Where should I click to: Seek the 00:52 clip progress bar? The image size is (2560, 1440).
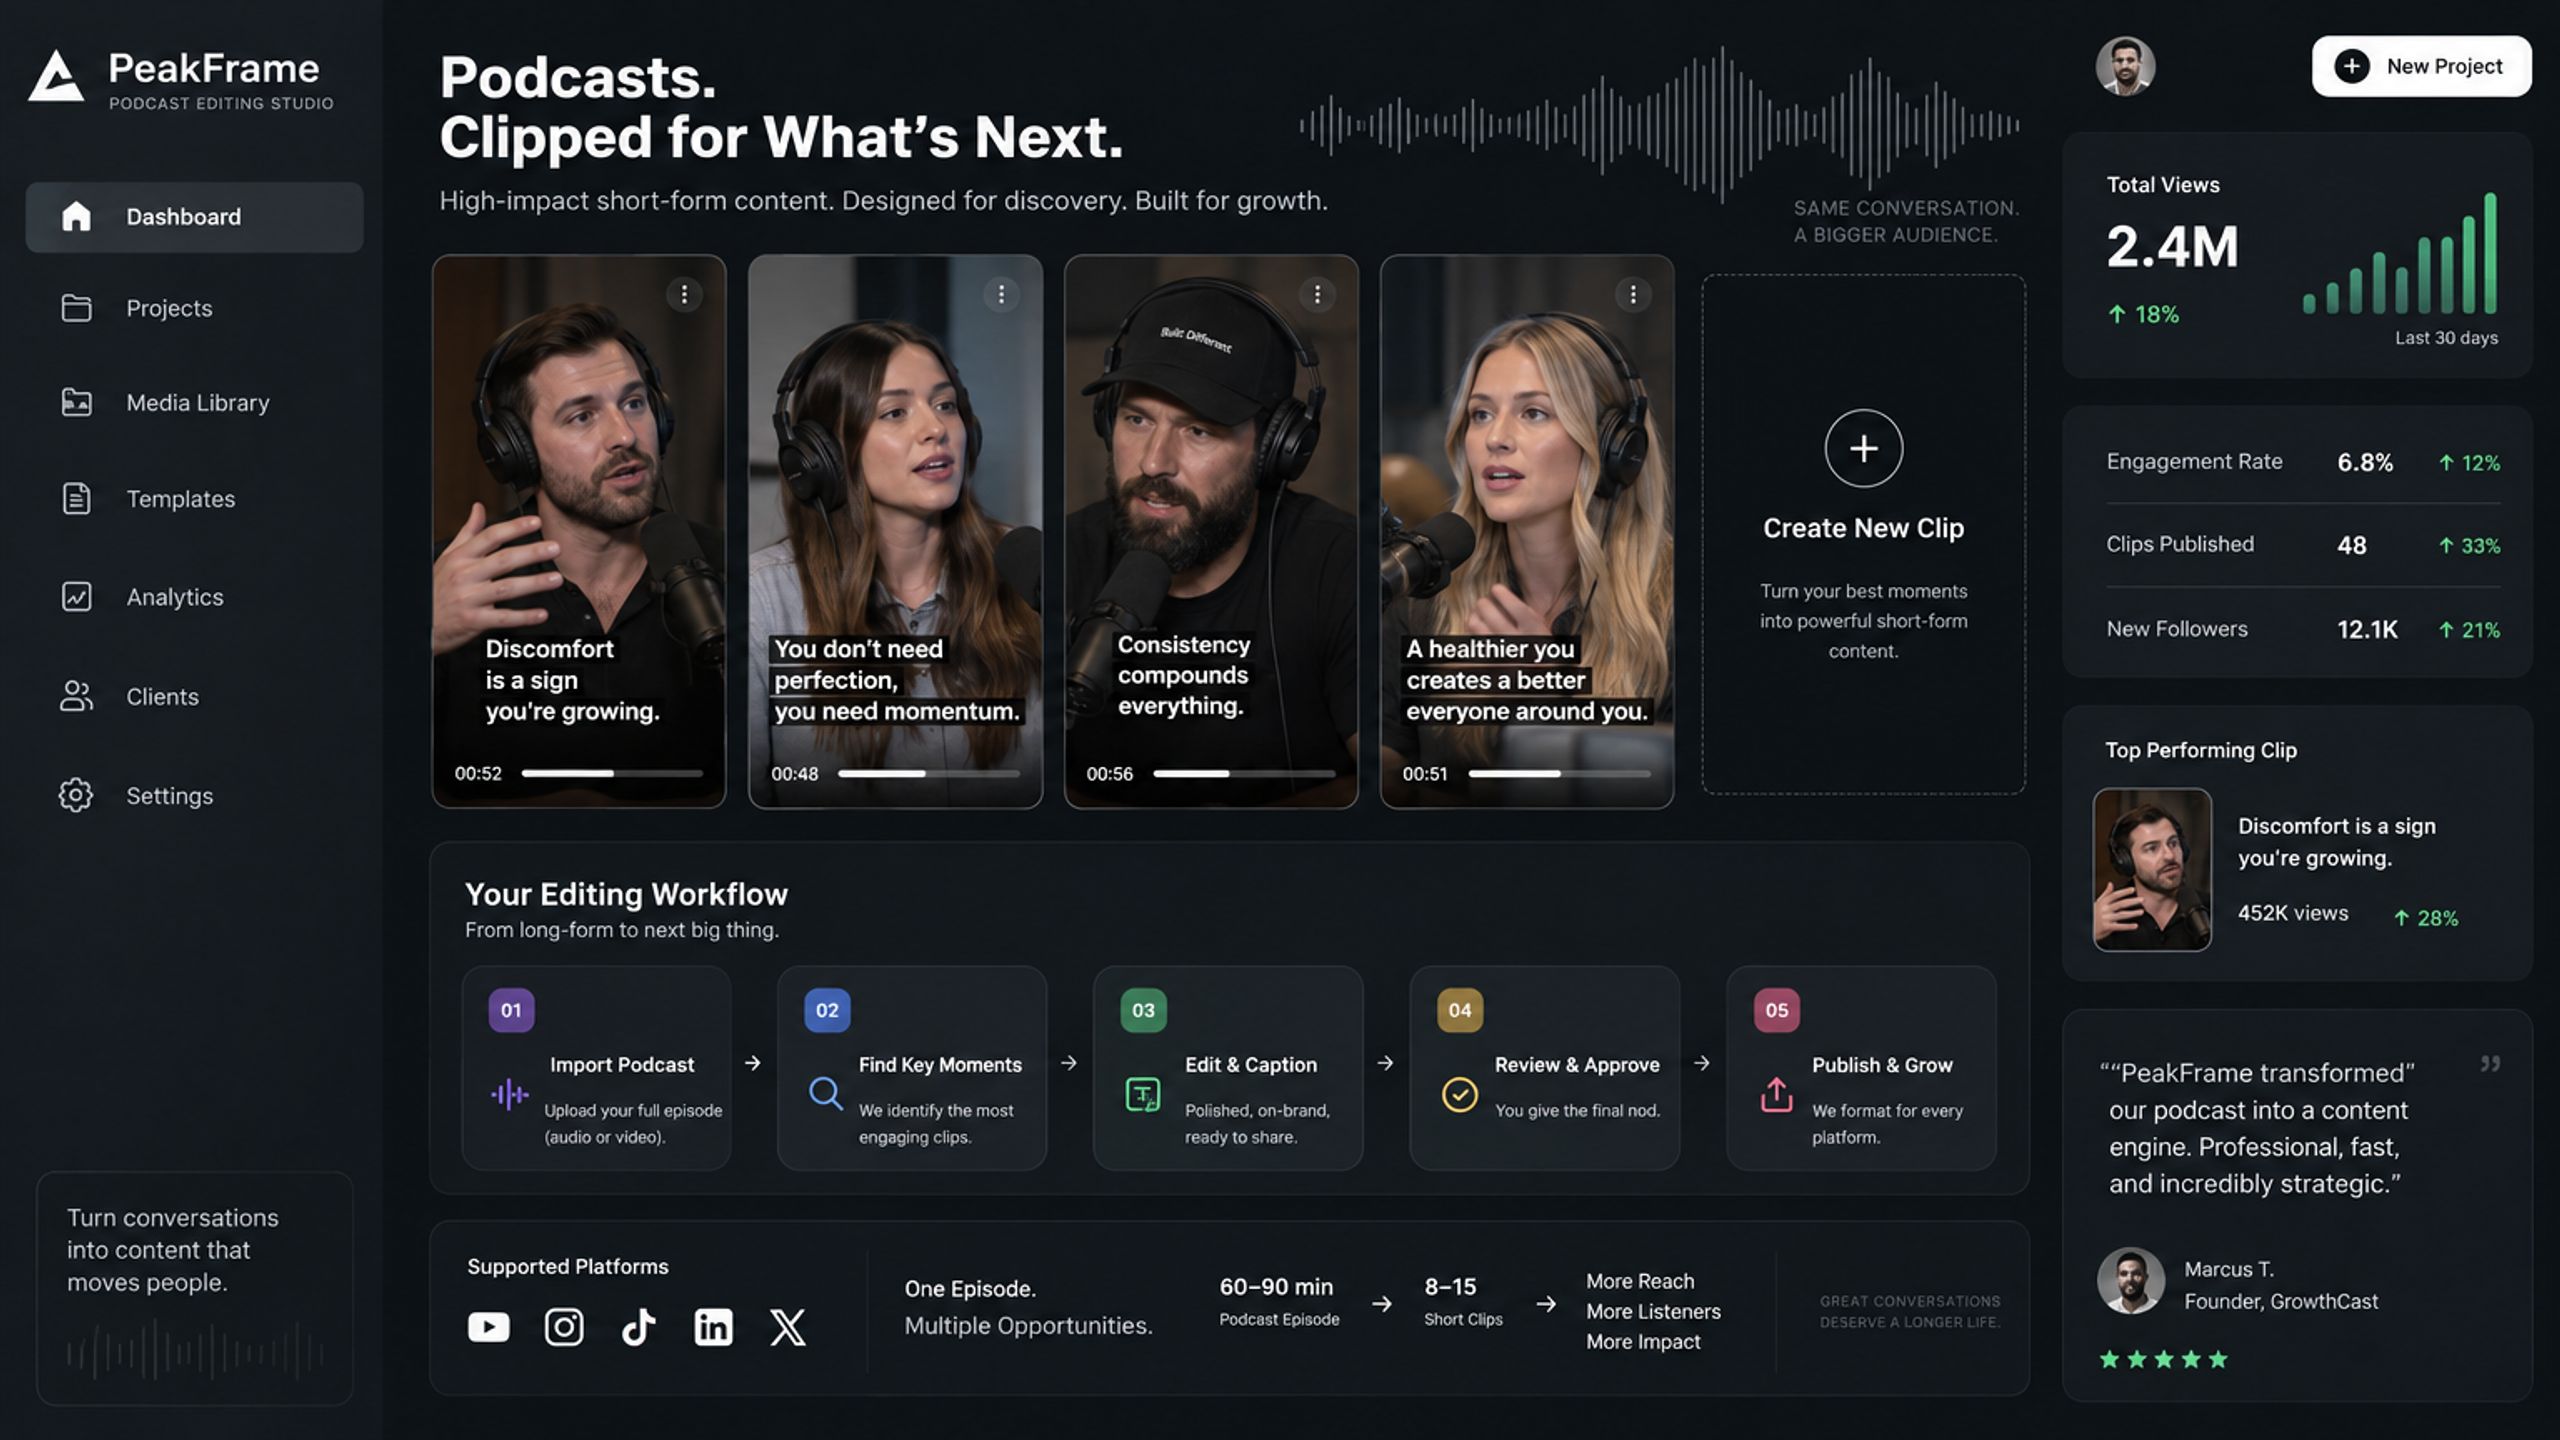coord(612,773)
